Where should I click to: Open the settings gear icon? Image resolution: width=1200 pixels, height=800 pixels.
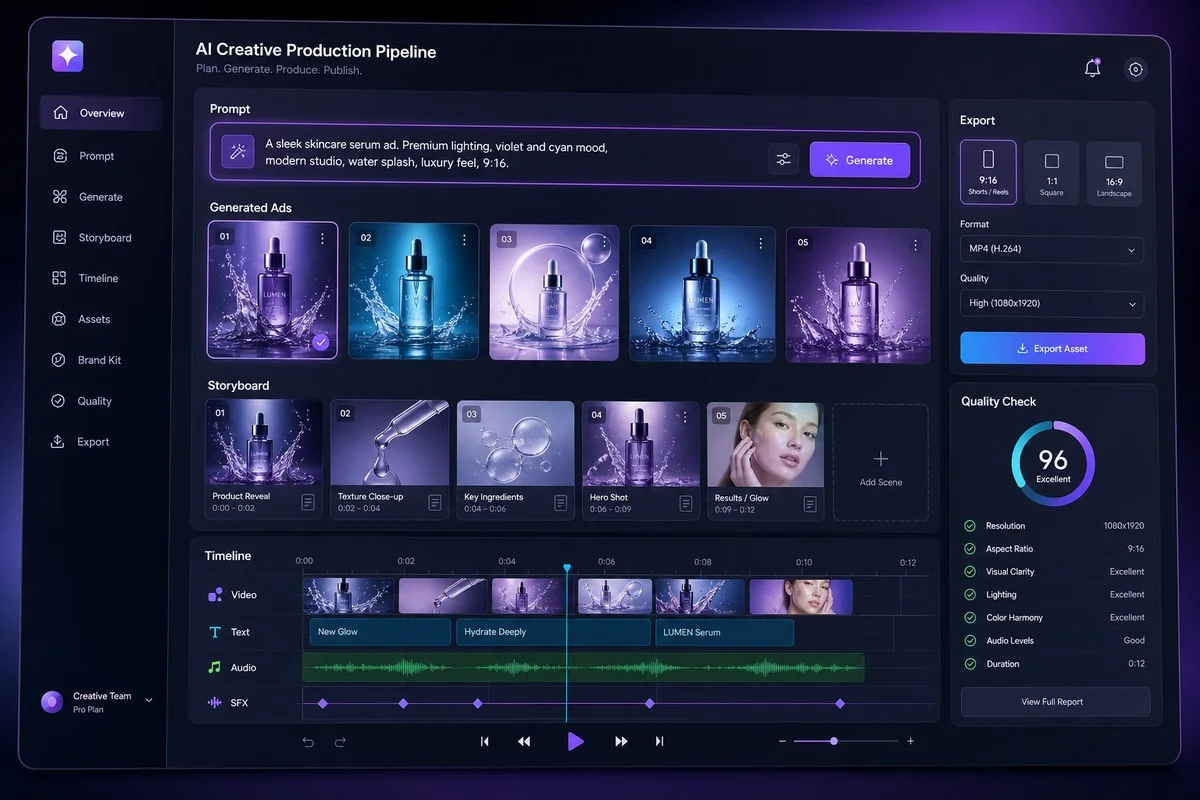click(1135, 69)
